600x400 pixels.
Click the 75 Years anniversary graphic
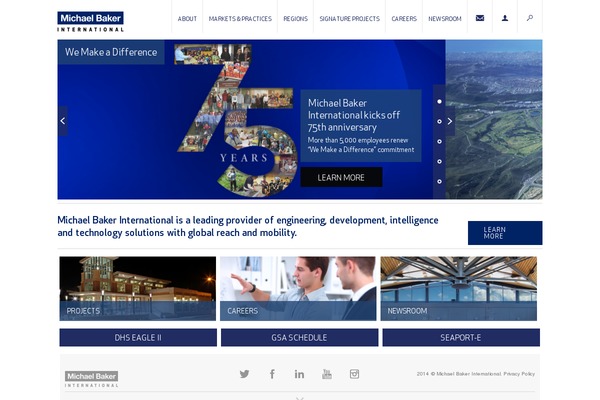point(237,120)
